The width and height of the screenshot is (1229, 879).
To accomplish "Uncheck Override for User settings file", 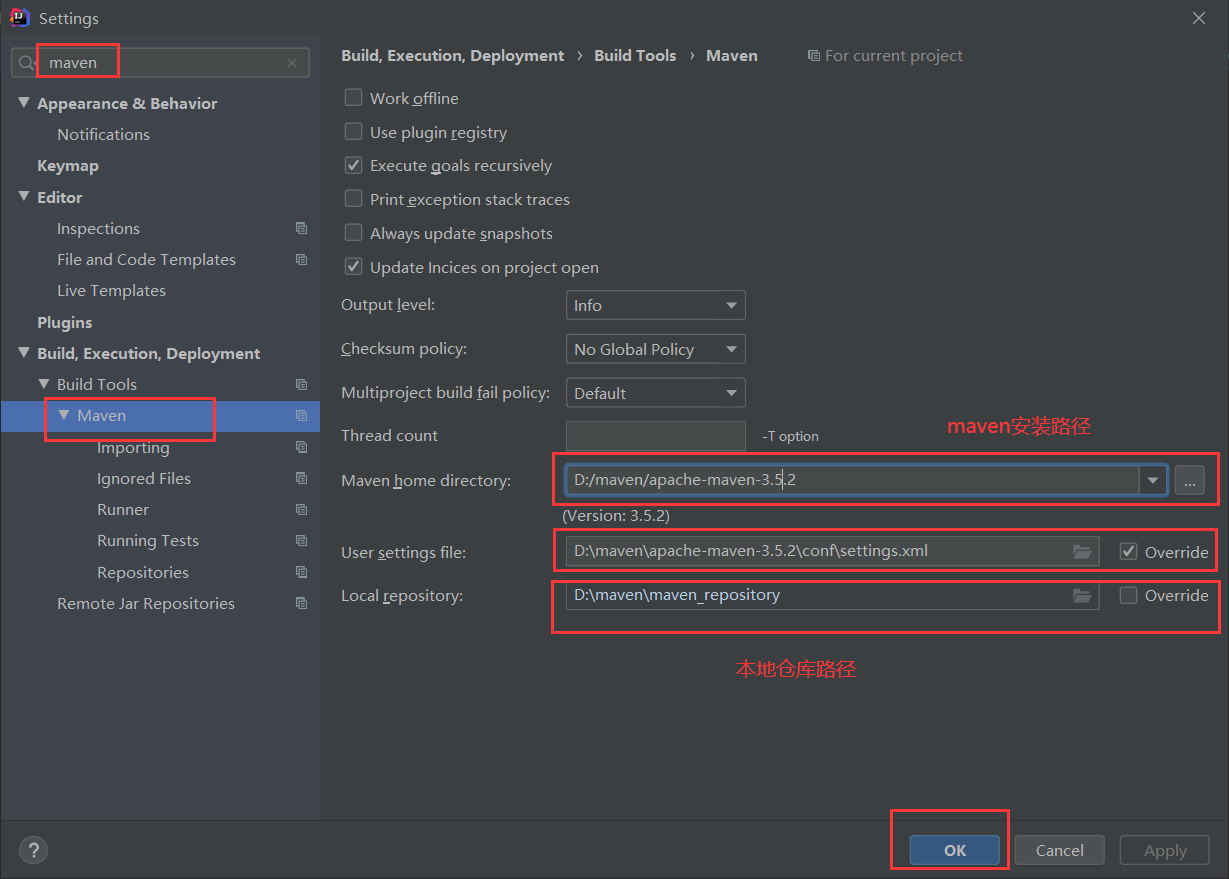I will click(1128, 551).
